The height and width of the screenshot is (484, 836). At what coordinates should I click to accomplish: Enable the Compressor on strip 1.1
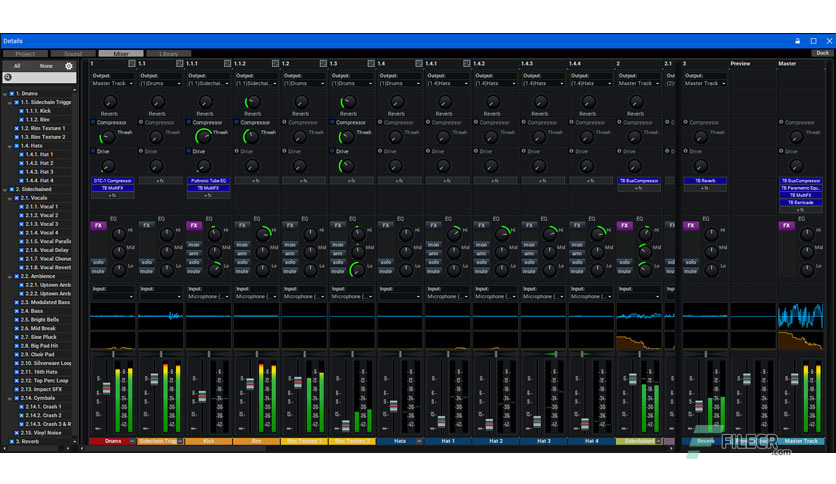(141, 122)
